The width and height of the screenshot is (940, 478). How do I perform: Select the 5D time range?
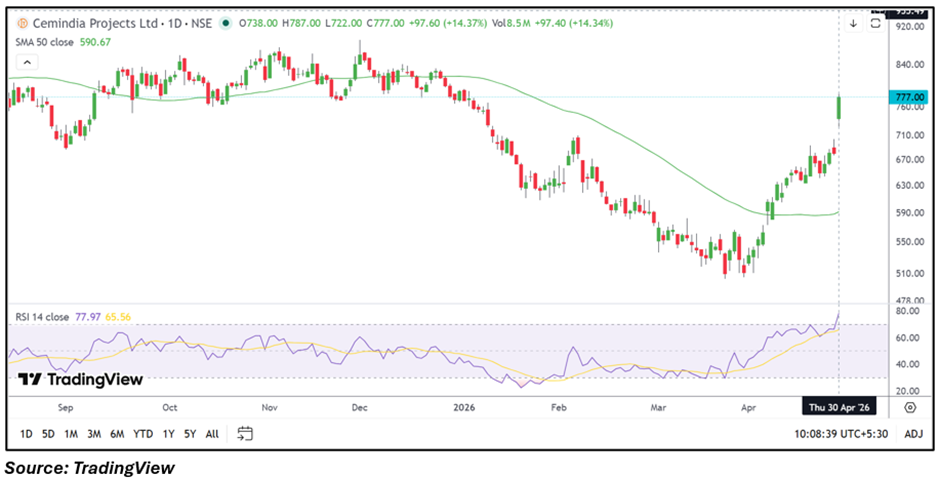tap(49, 434)
